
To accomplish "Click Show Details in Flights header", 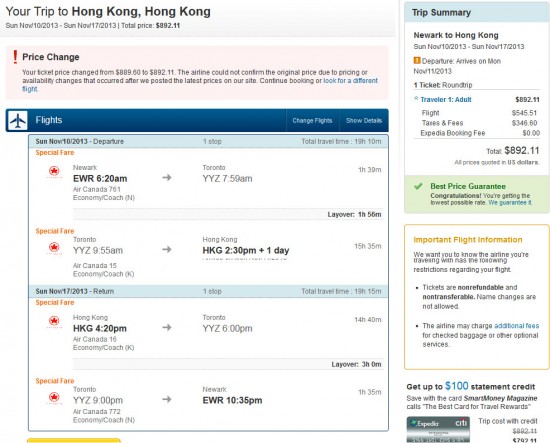I will (364, 121).
